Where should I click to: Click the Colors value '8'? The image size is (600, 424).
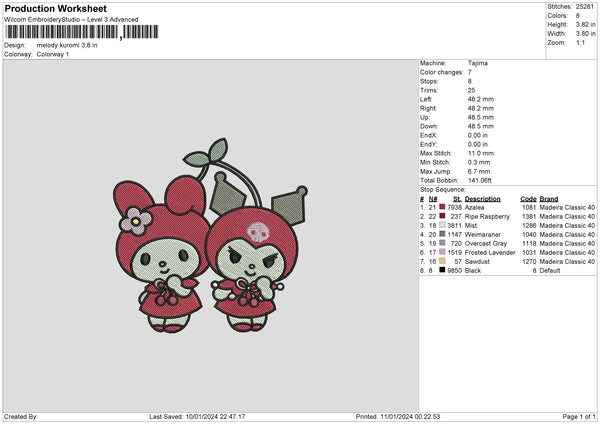(x=577, y=16)
